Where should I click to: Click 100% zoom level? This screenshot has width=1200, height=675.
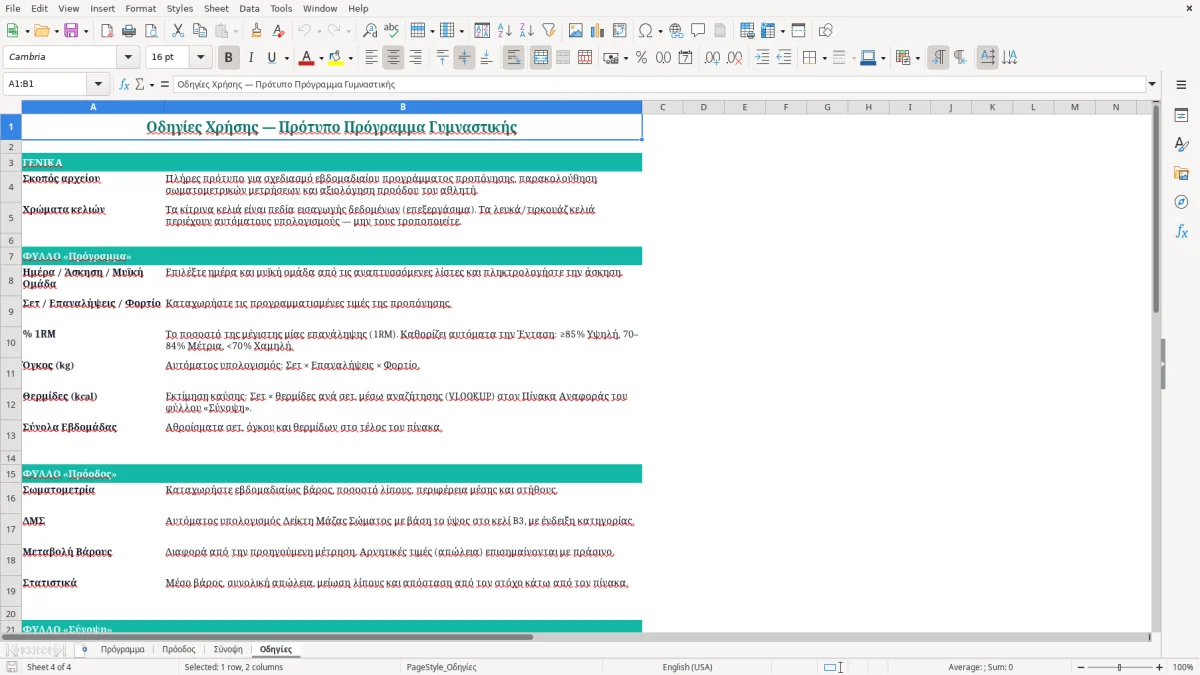(x=1183, y=667)
